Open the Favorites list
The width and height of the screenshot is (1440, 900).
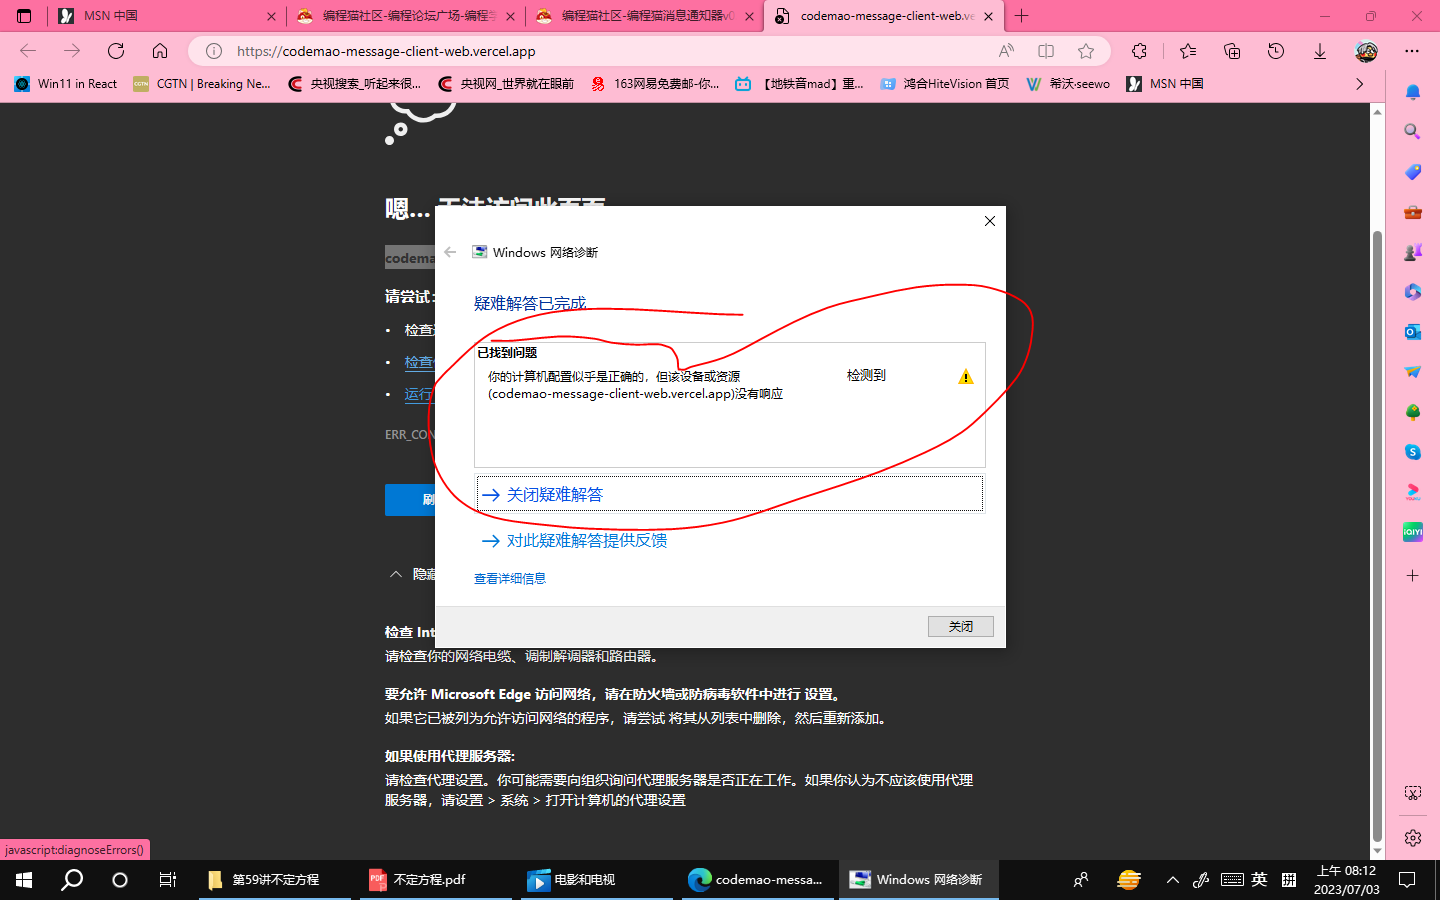tap(1188, 51)
